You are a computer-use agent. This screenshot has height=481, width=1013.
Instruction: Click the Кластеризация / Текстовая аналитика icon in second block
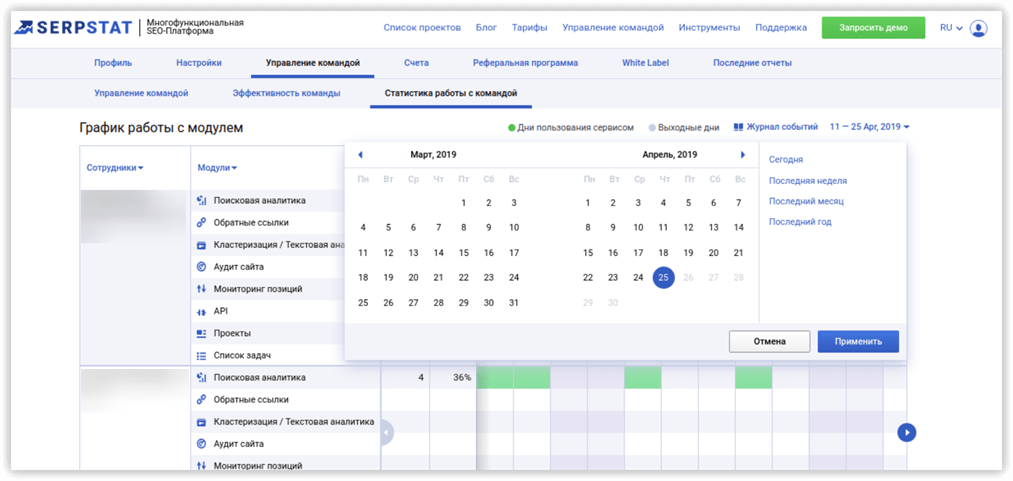point(201,422)
